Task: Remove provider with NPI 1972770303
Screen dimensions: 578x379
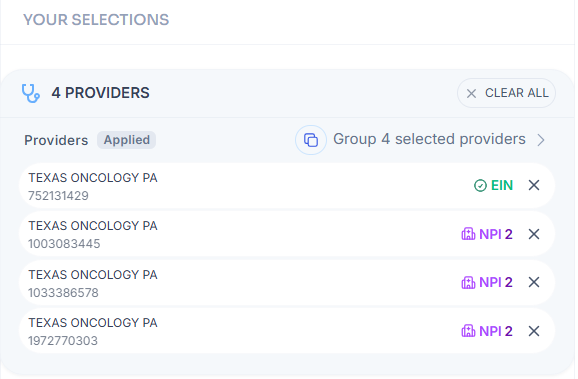Action: pos(534,331)
